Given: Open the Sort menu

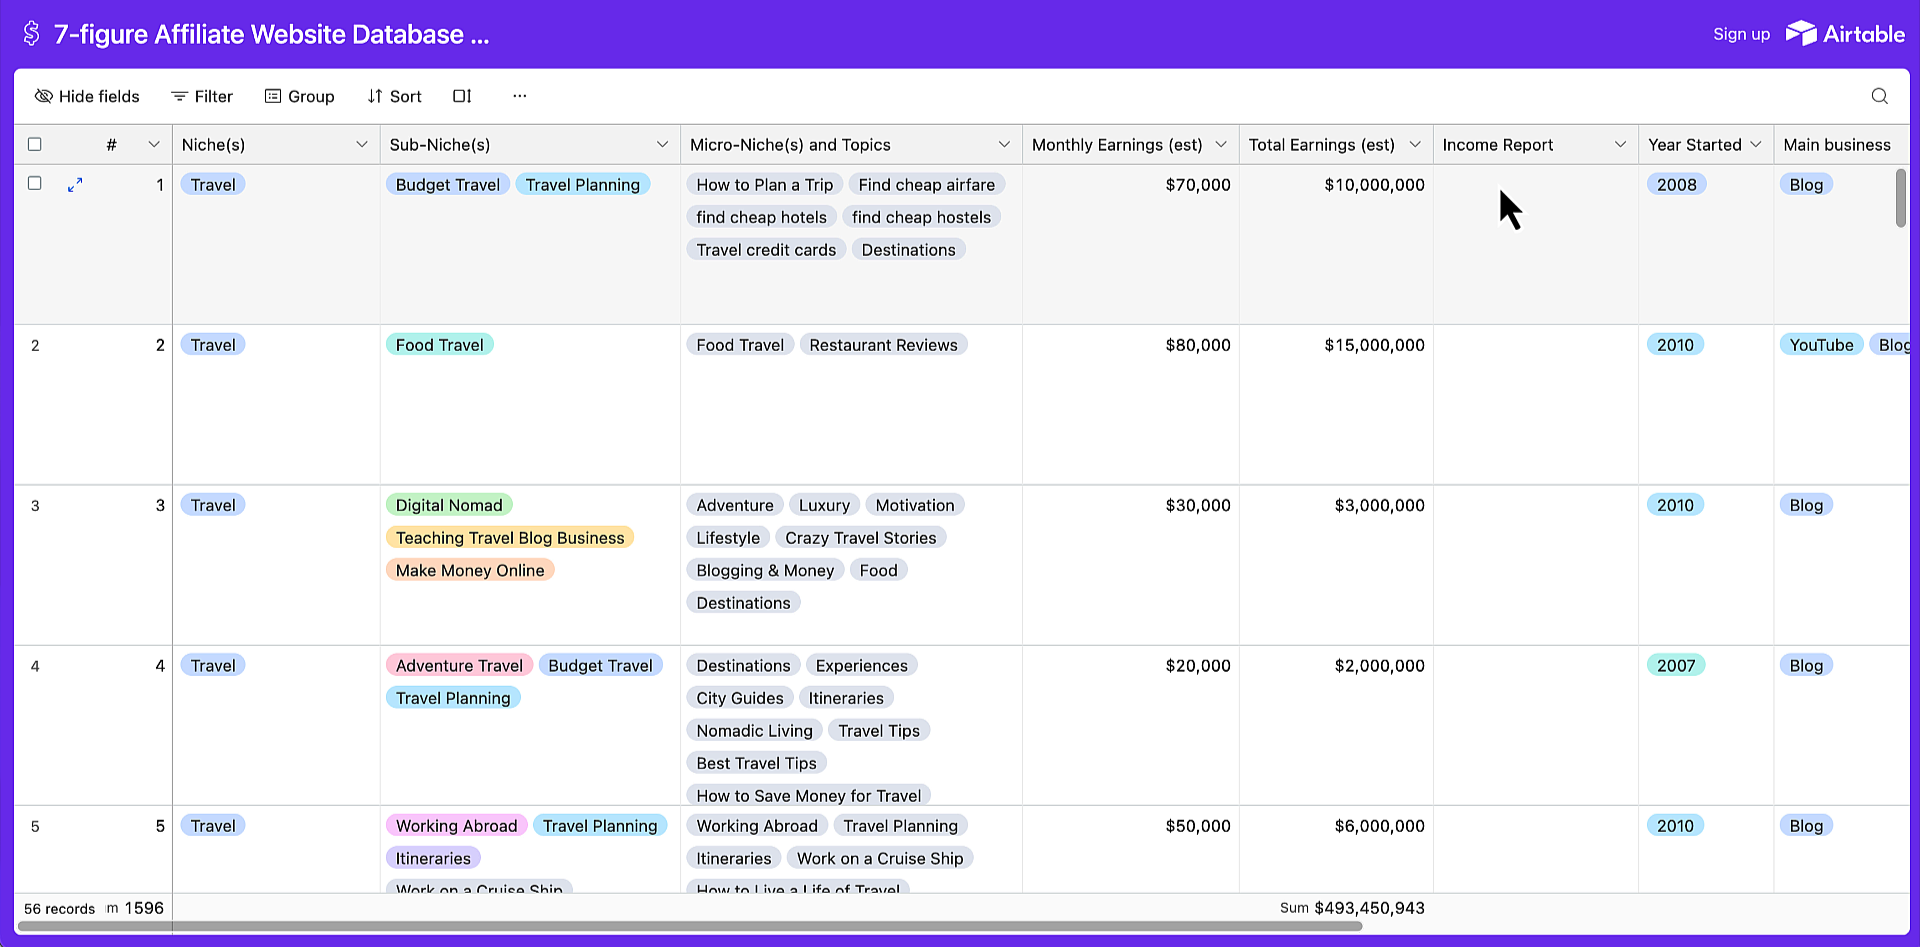Looking at the screenshot, I should pyautogui.click(x=394, y=96).
